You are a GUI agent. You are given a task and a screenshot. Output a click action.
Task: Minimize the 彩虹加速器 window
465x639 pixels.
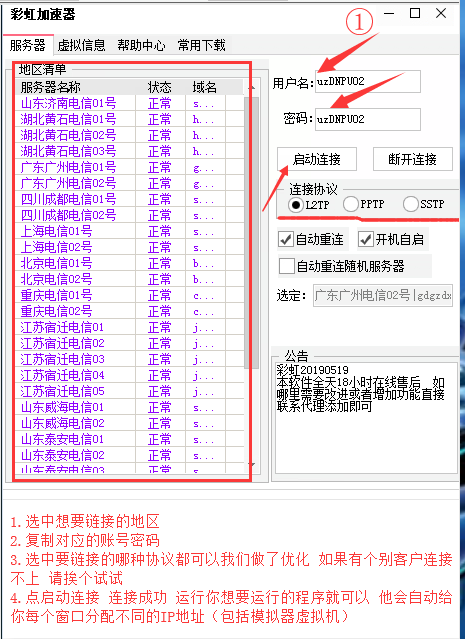389,13
